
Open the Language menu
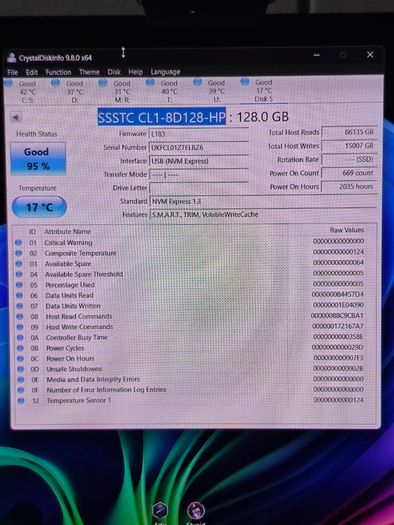(165, 72)
